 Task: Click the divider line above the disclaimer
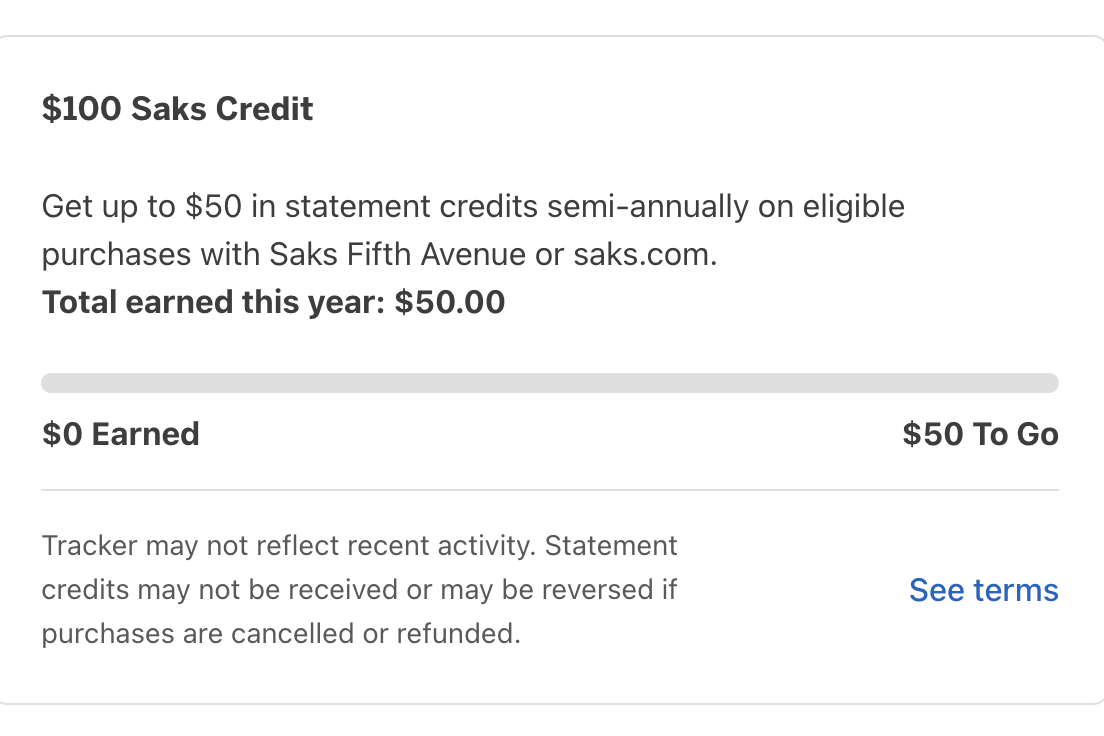point(550,490)
